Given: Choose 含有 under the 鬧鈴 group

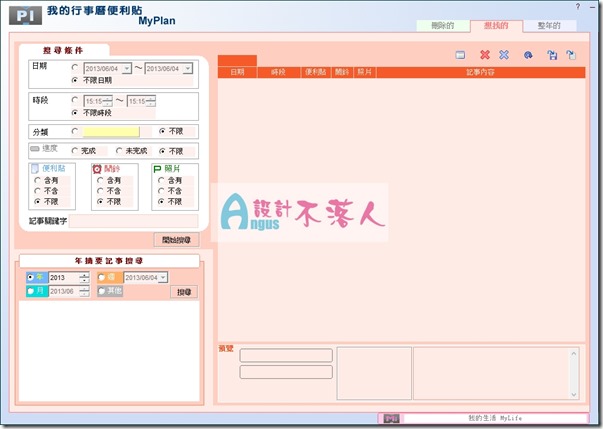Looking at the screenshot, I should click(x=97, y=180).
